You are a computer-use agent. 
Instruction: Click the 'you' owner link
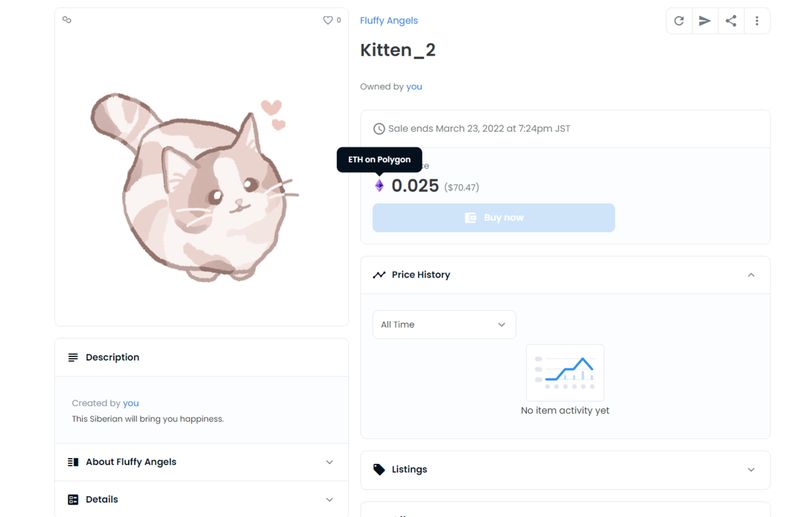coord(414,87)
